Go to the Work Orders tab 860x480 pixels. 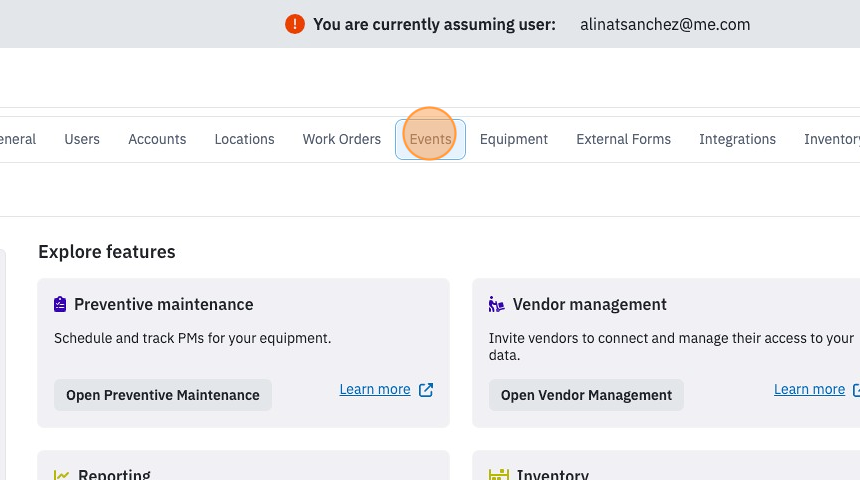342,139
